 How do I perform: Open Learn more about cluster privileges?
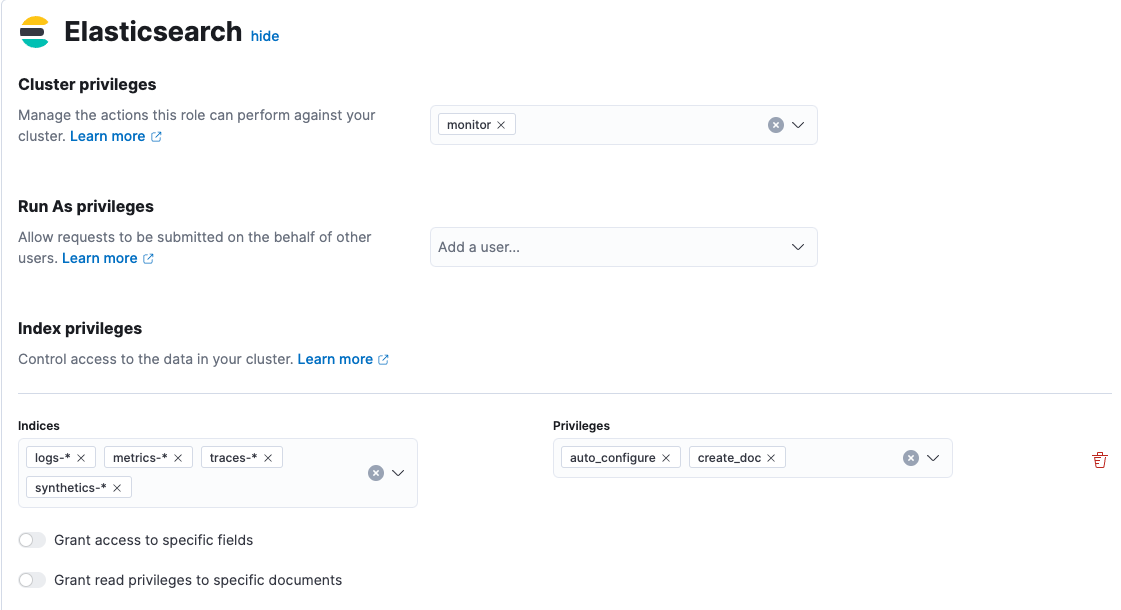[108, 136]
